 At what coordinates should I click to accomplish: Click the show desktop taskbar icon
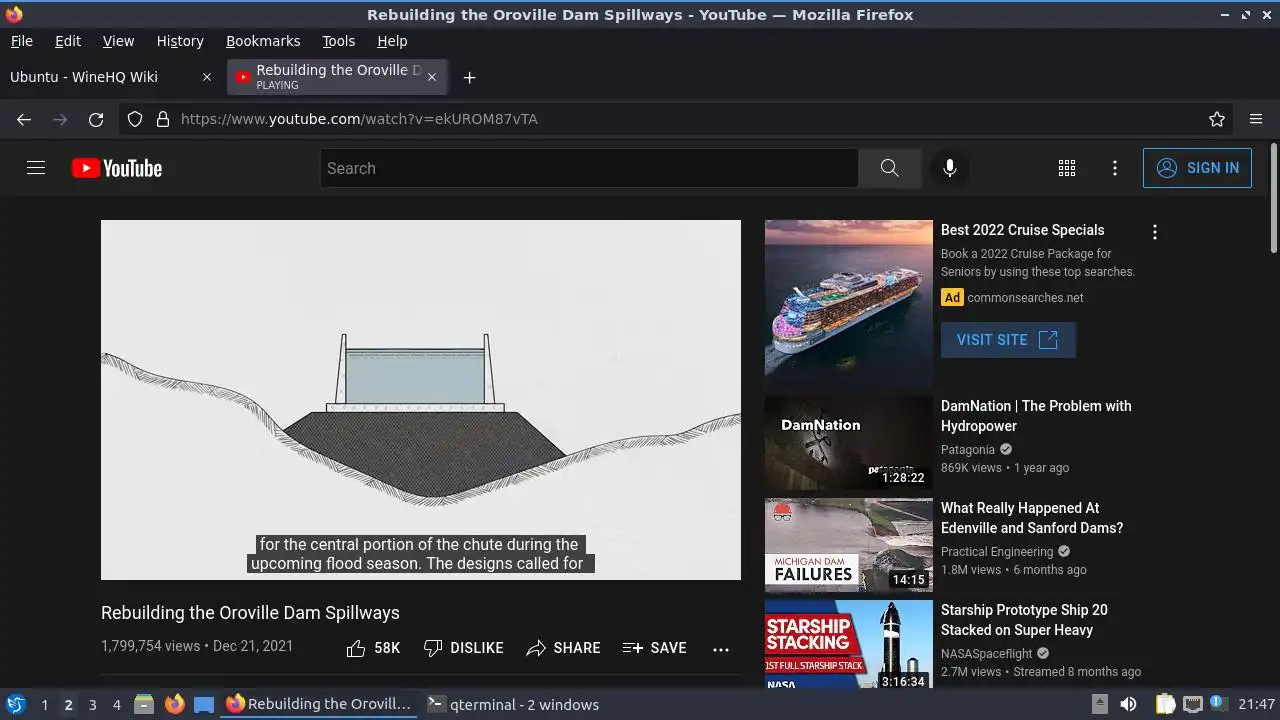(x=204, y=704)
